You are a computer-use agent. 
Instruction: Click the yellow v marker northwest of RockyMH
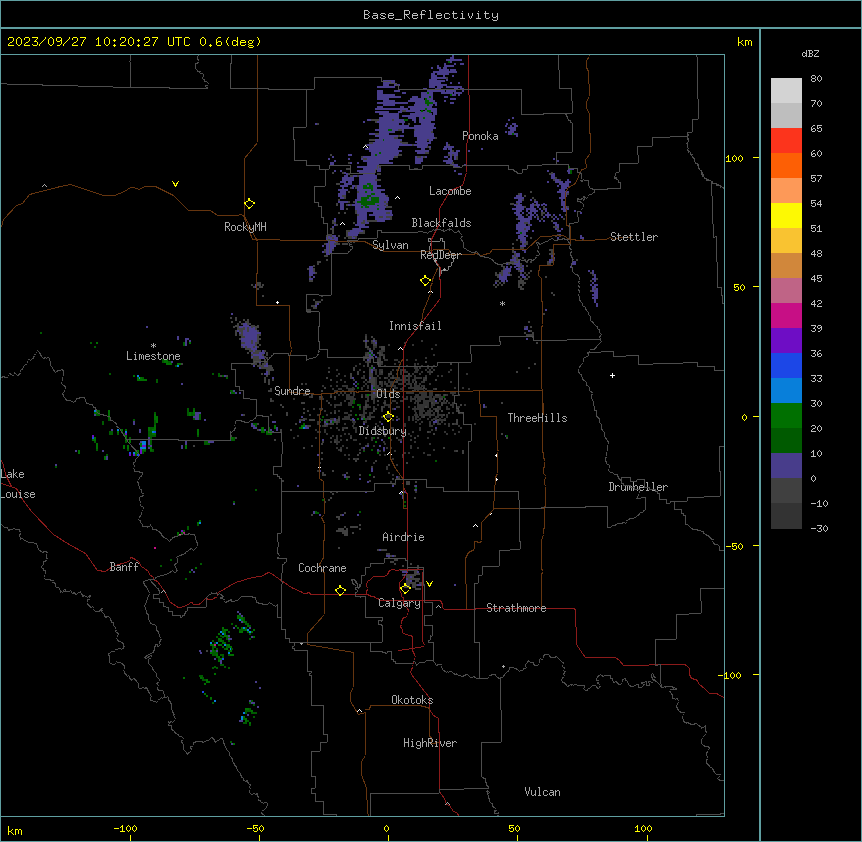pyautogui.click(x=175, y=184)
